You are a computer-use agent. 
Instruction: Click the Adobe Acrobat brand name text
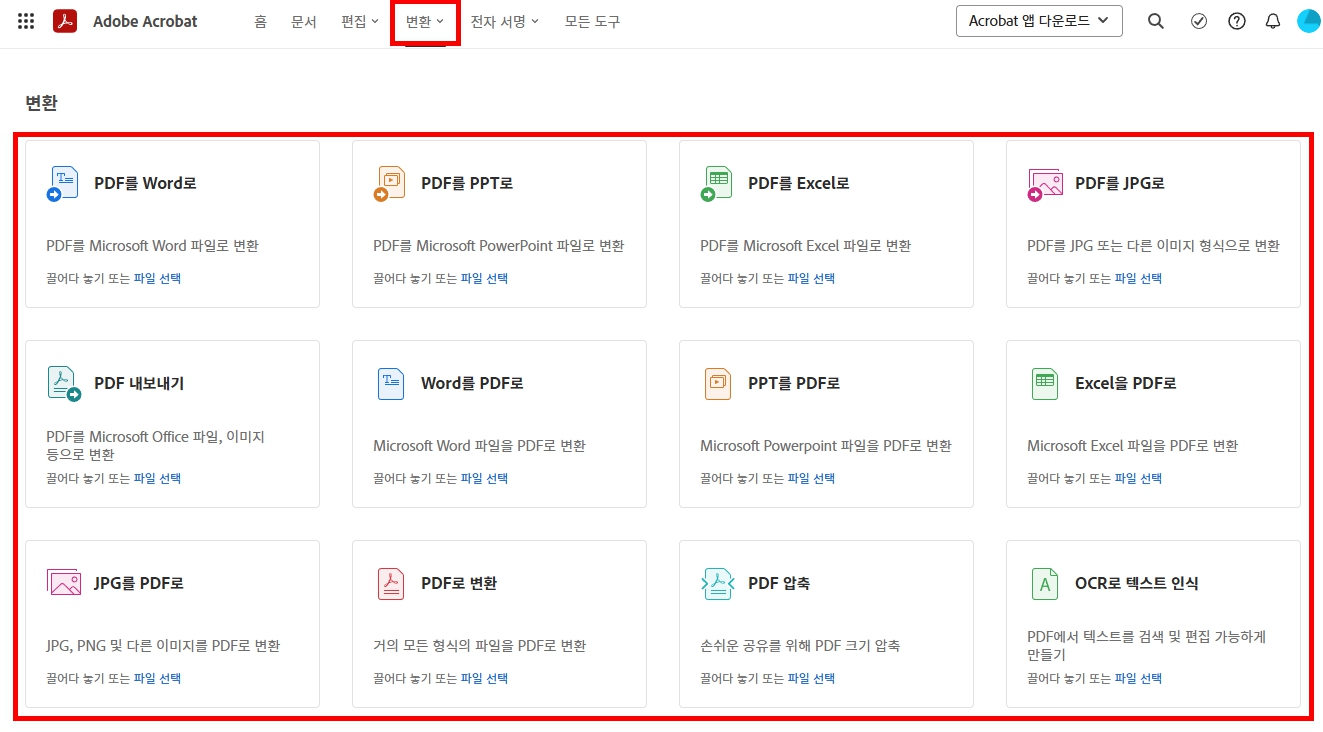[145, 21]
